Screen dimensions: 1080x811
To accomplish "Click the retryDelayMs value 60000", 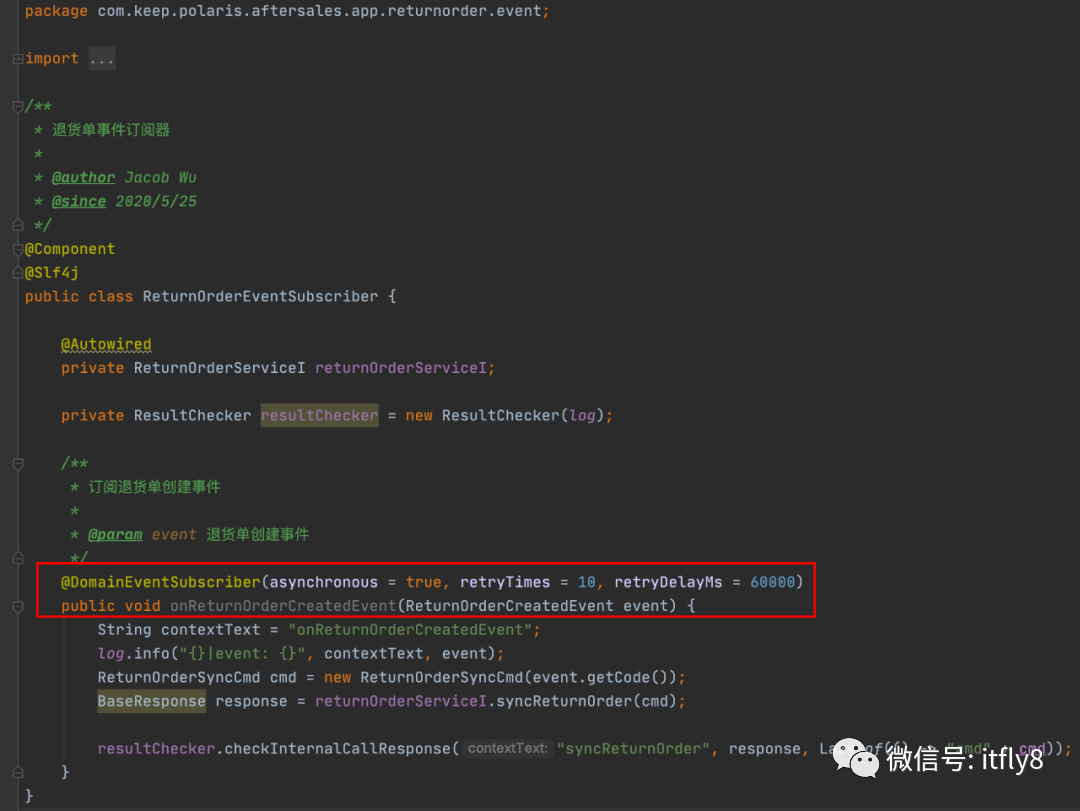I will [x=772, y=582].
